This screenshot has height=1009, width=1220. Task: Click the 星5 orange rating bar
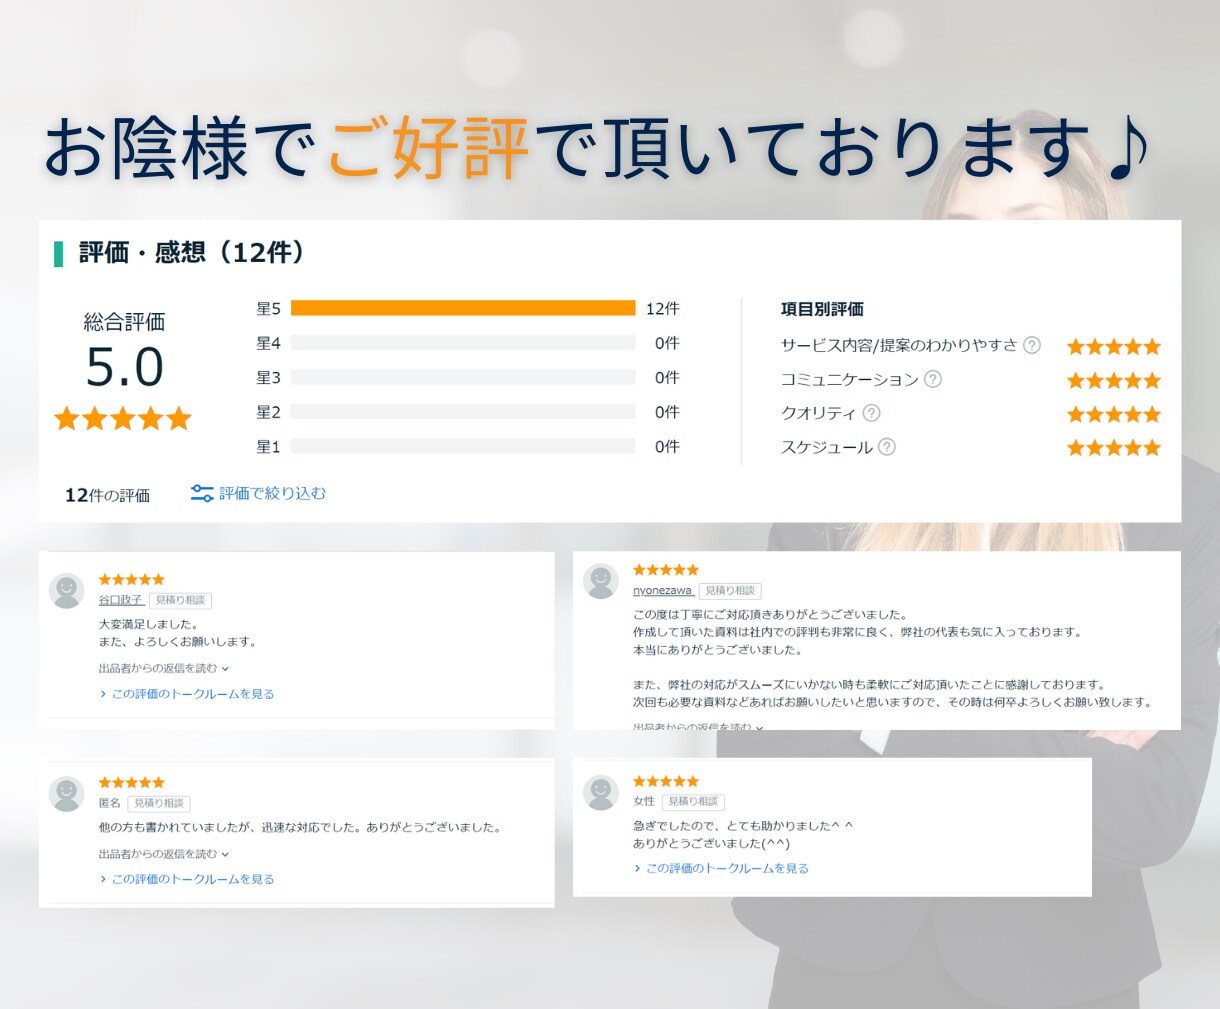pos(463,308)
